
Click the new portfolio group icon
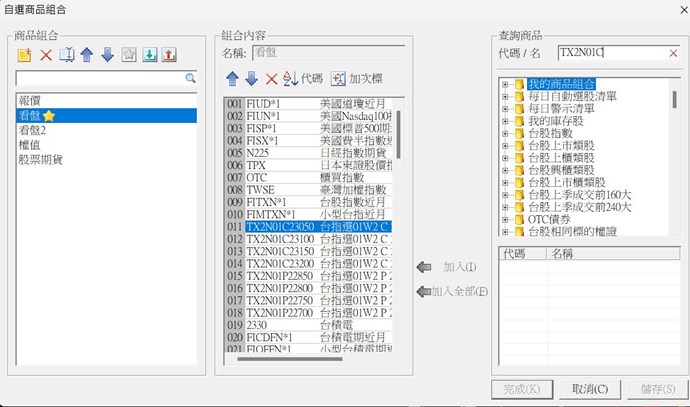tap(25, 54)
